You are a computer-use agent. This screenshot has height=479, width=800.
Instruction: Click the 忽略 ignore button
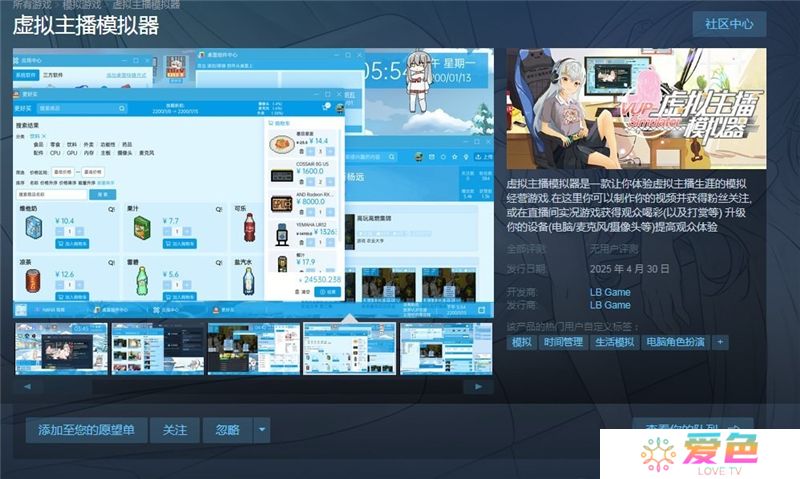point(228,430)
